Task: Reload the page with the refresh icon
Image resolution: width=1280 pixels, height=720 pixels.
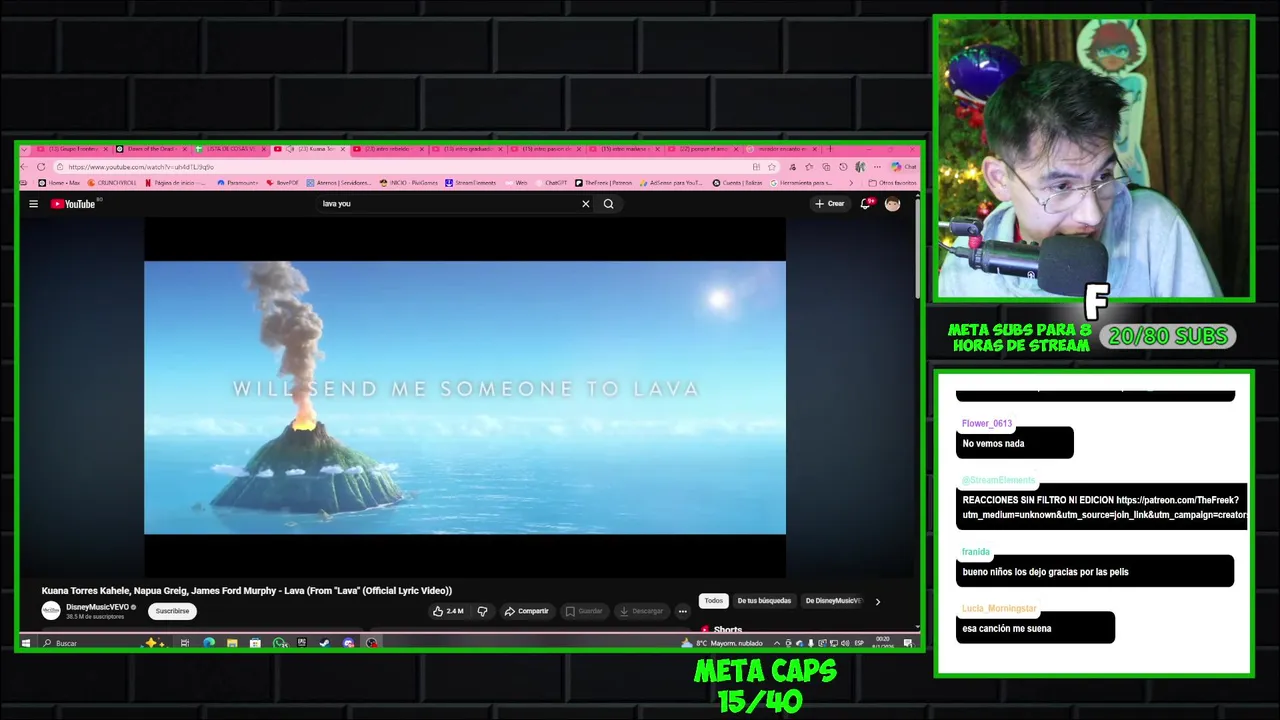Action: pos(41,167)
